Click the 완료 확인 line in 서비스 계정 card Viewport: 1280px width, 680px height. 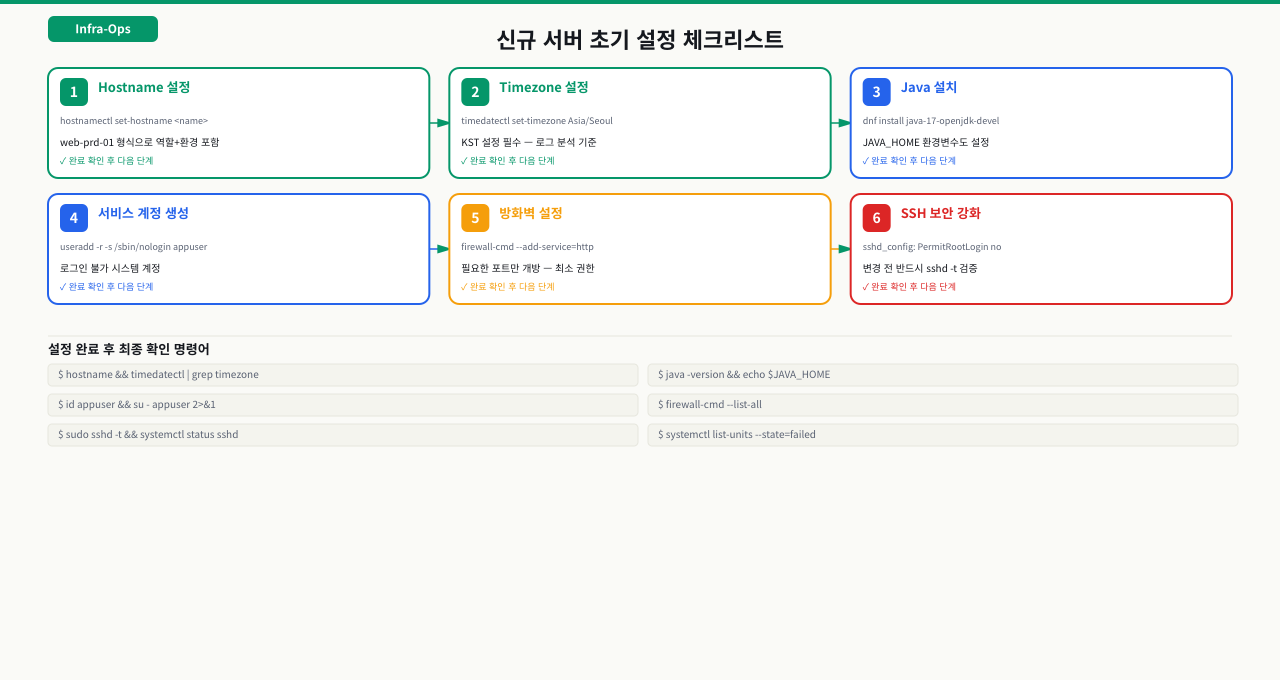[x=107, y=287]
